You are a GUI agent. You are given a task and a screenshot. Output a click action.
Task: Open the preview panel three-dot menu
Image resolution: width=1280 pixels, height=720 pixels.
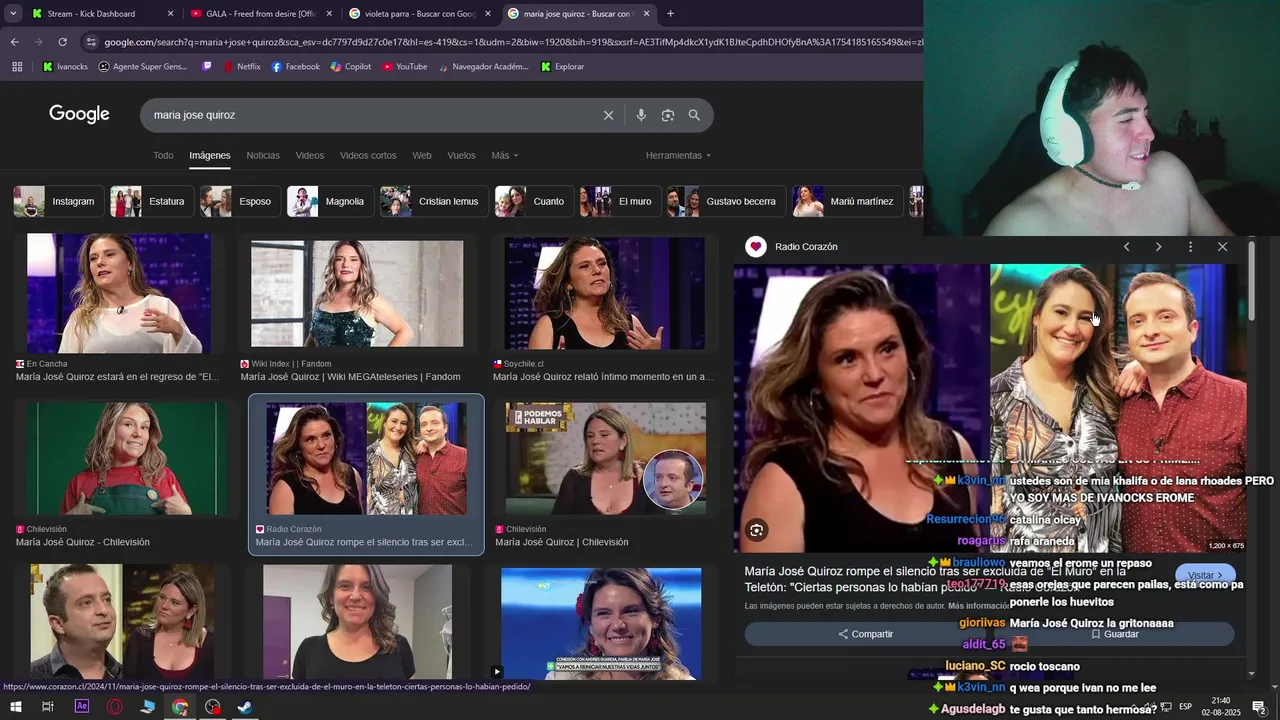click(x=1190, y=247)
